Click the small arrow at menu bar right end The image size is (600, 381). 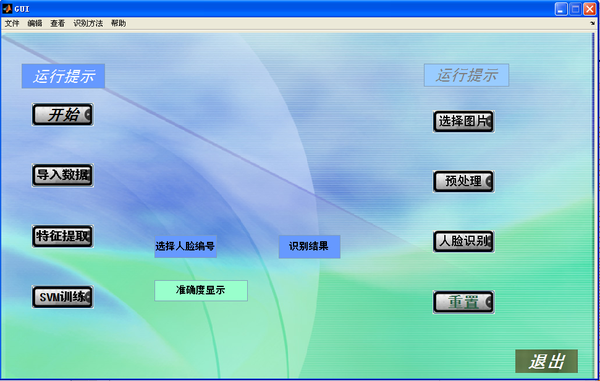[x=593, y=23]
